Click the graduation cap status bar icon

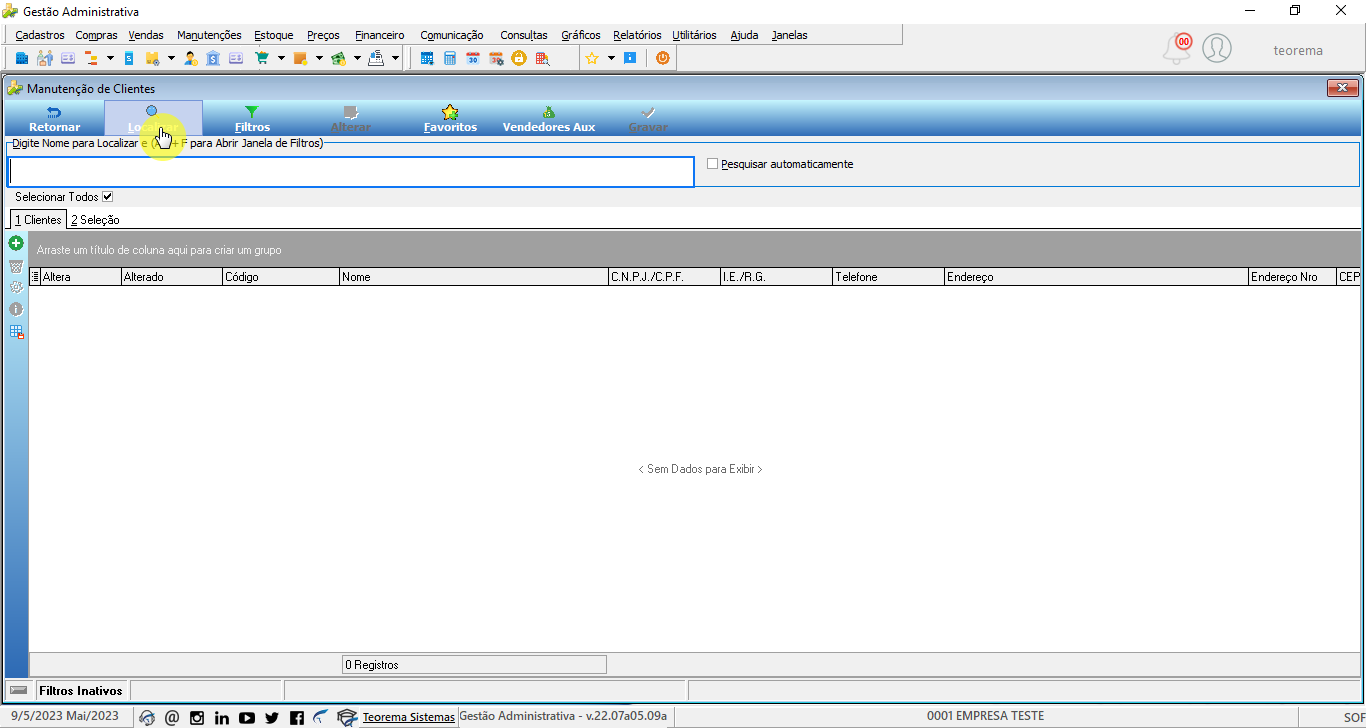coord(347,717)
